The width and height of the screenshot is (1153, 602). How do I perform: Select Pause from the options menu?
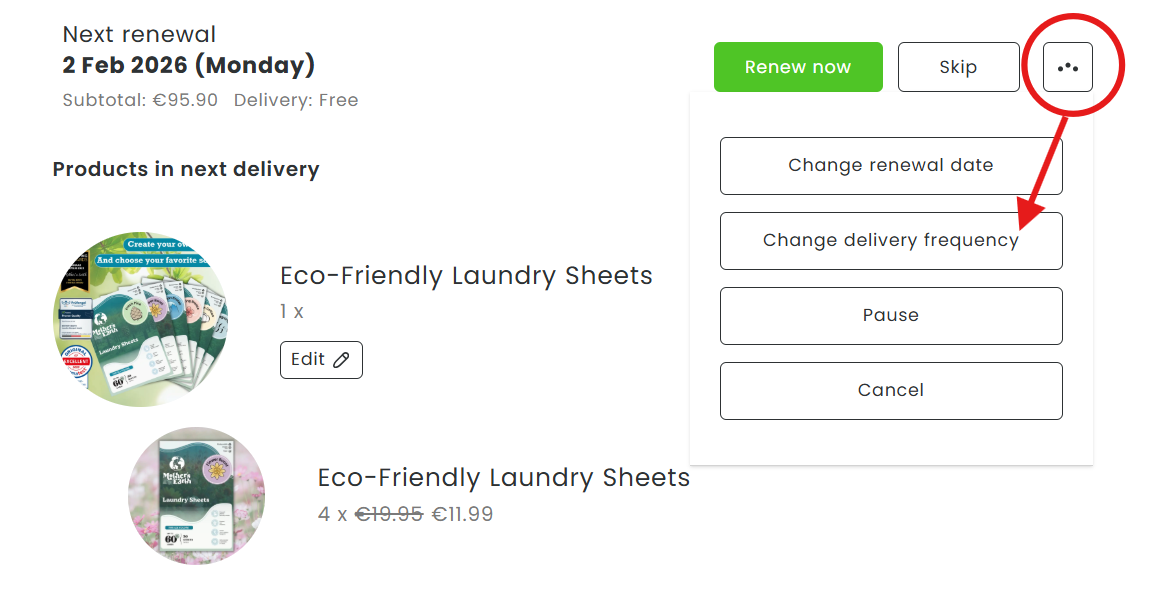coord(890,316)
